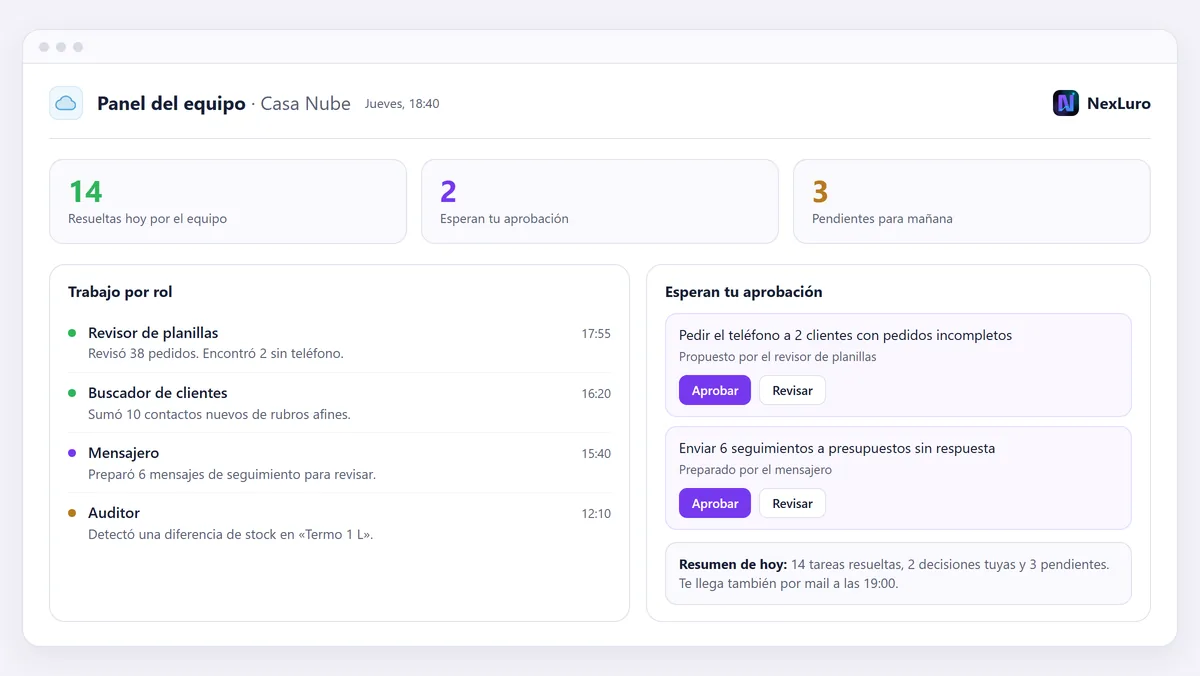
Task: Click the NexLuro logo icon
Action: click(1066, 103)
